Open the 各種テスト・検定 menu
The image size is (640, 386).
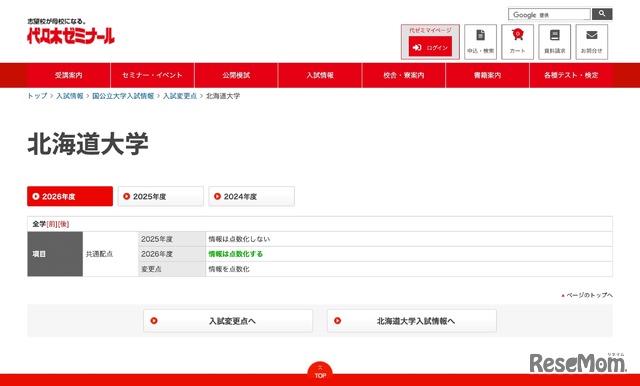pyautogui.click(x=571, y=75)
